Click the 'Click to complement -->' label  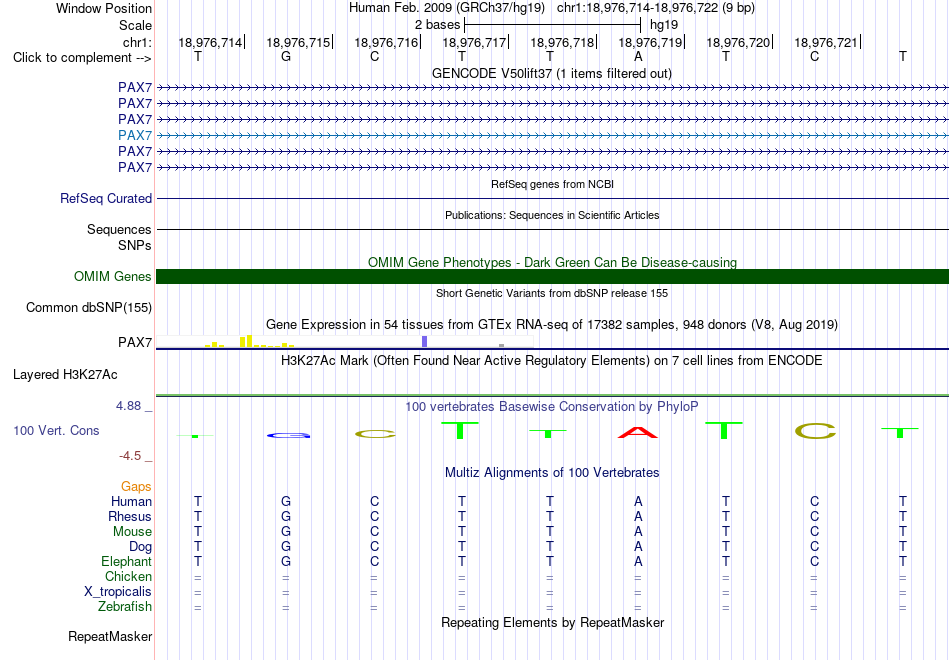pyautogui.click(x=82, y=58)
